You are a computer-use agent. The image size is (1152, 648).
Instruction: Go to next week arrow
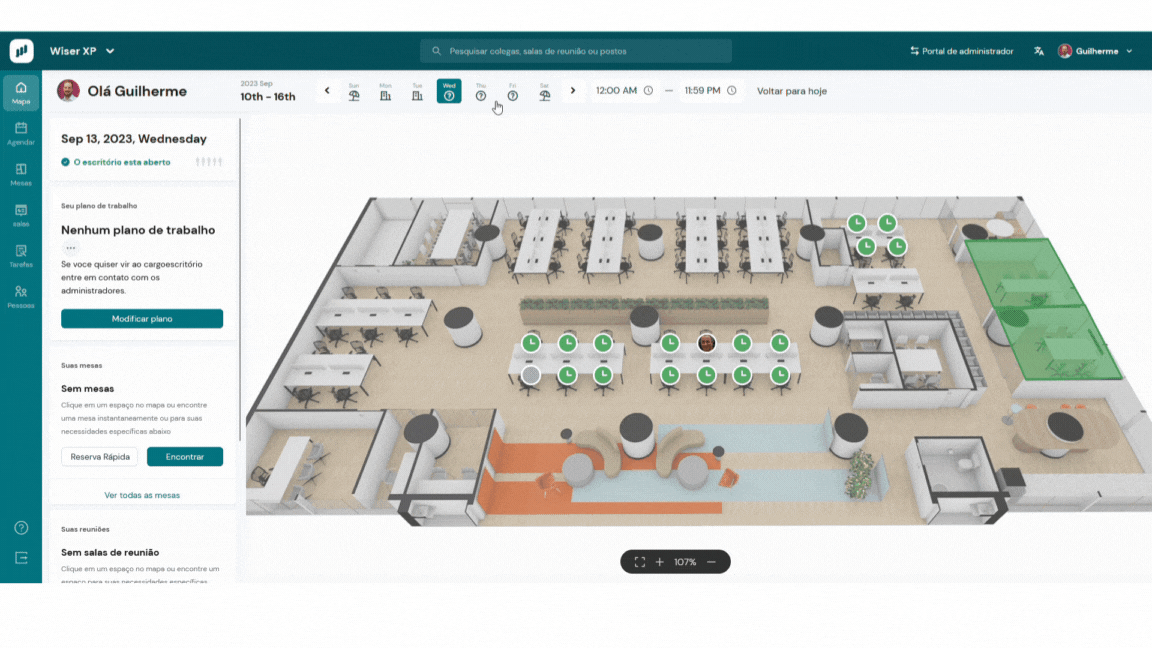pos(573,91)
